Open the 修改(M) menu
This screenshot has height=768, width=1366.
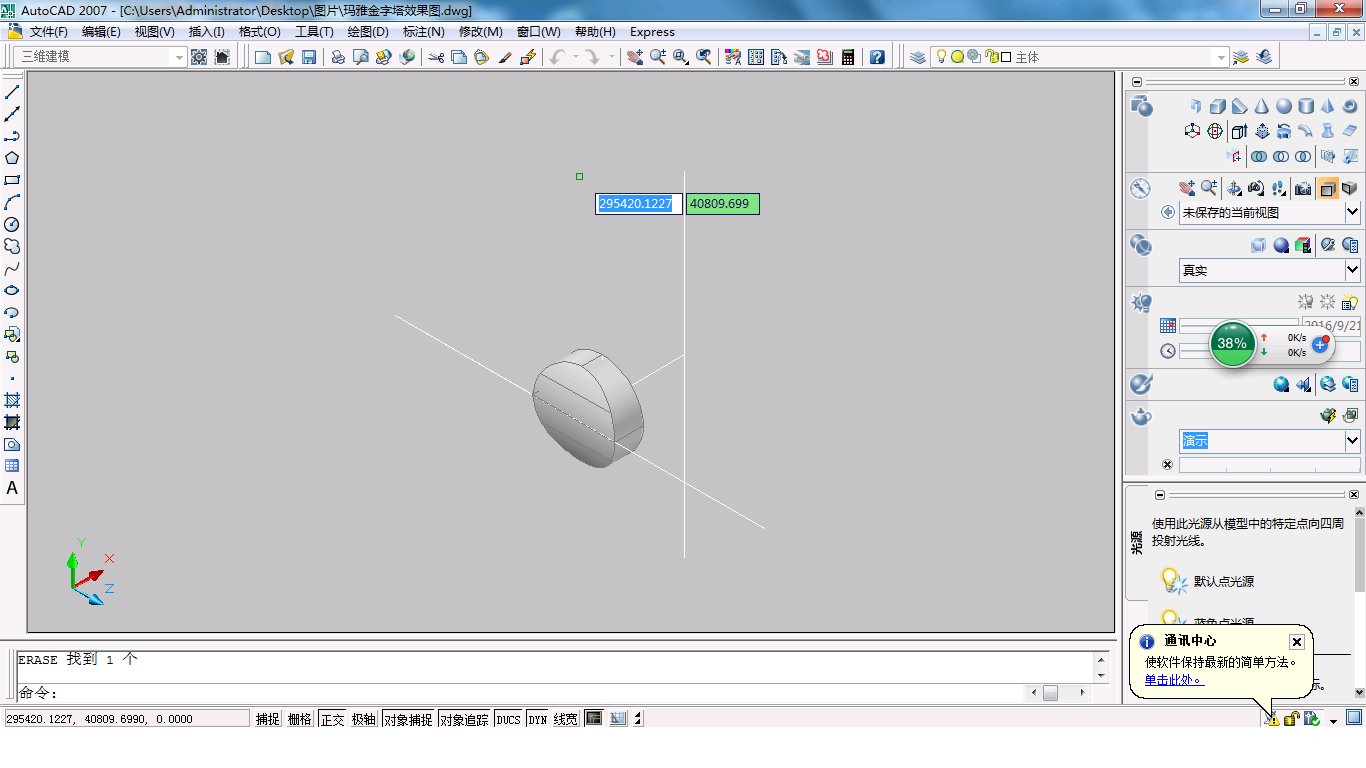[x=480, y=32]
